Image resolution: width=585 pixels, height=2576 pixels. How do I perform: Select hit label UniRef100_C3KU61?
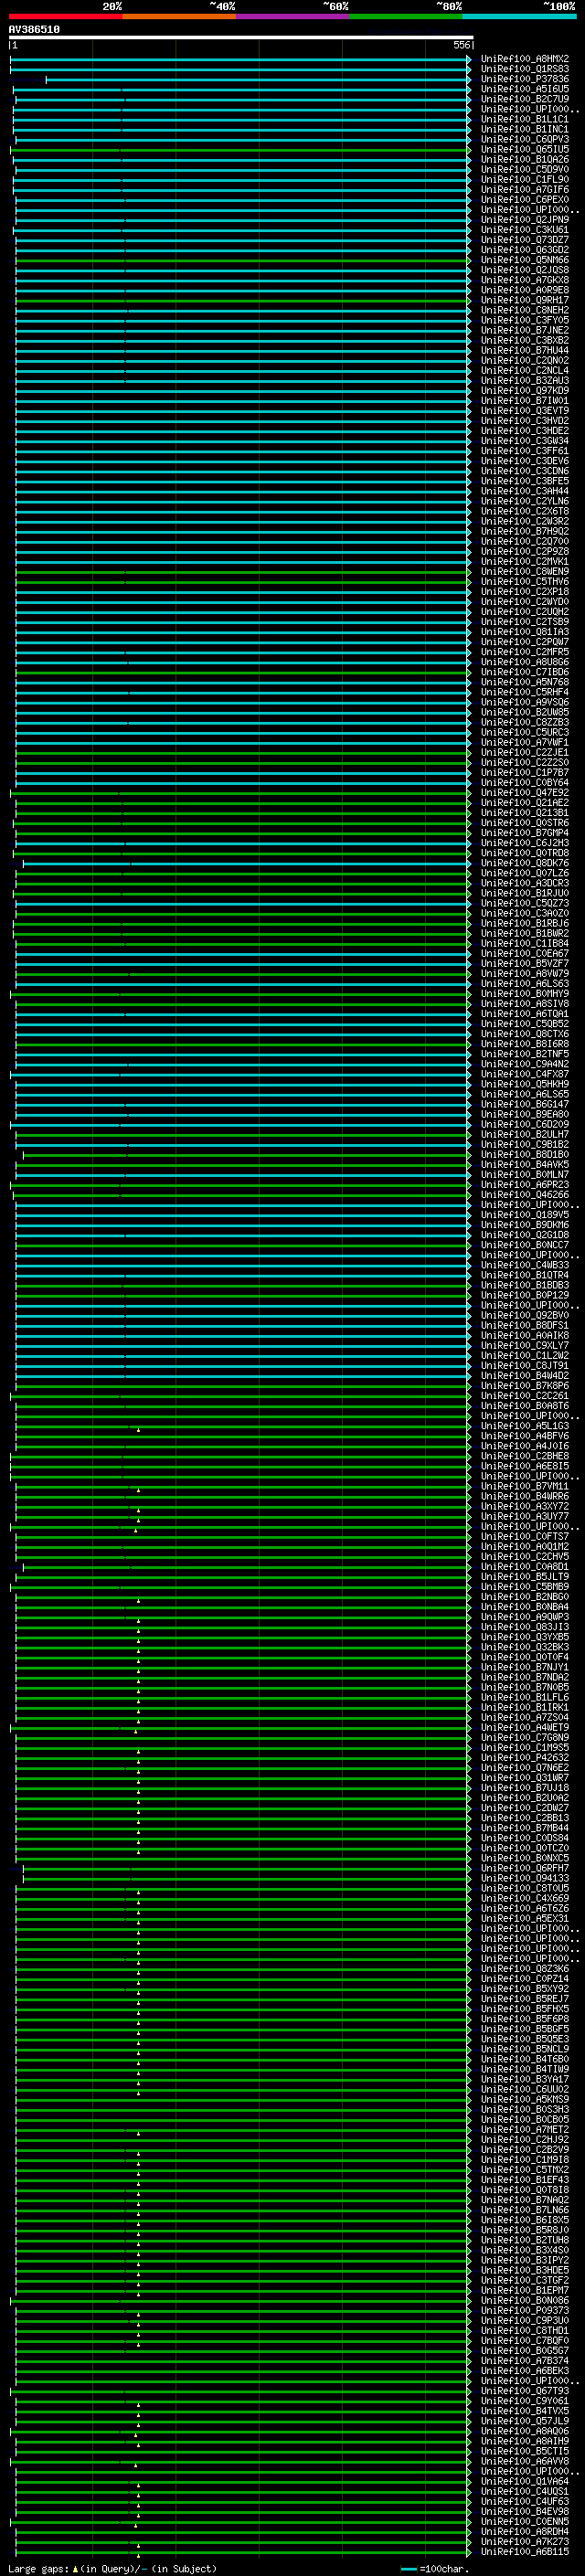524,230
